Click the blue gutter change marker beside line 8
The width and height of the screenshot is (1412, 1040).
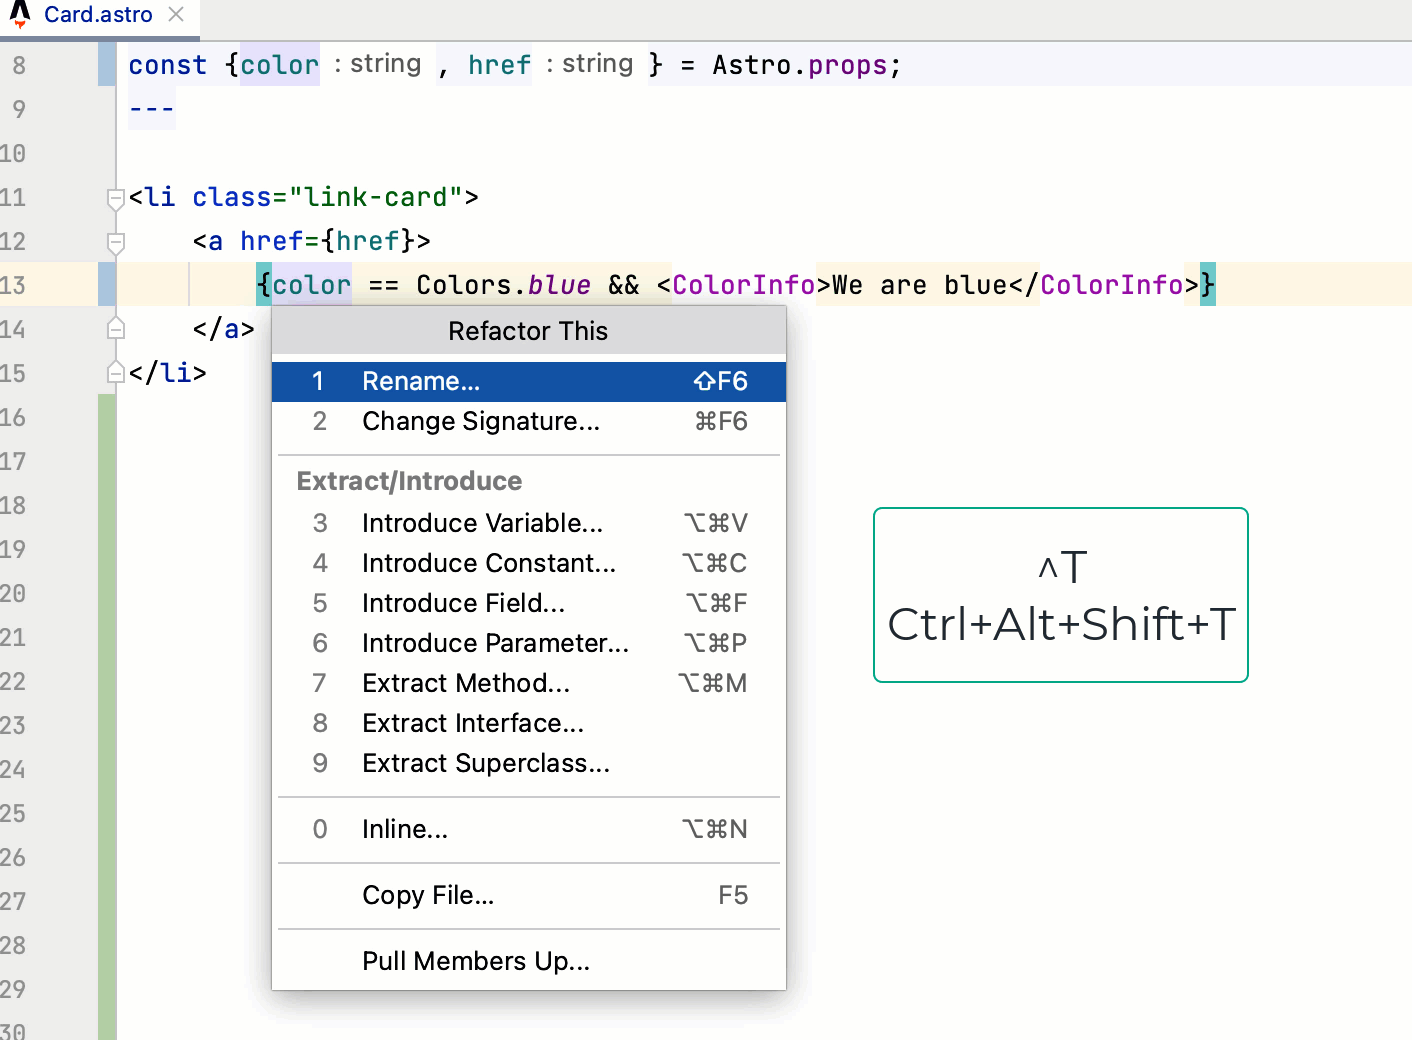106,64
